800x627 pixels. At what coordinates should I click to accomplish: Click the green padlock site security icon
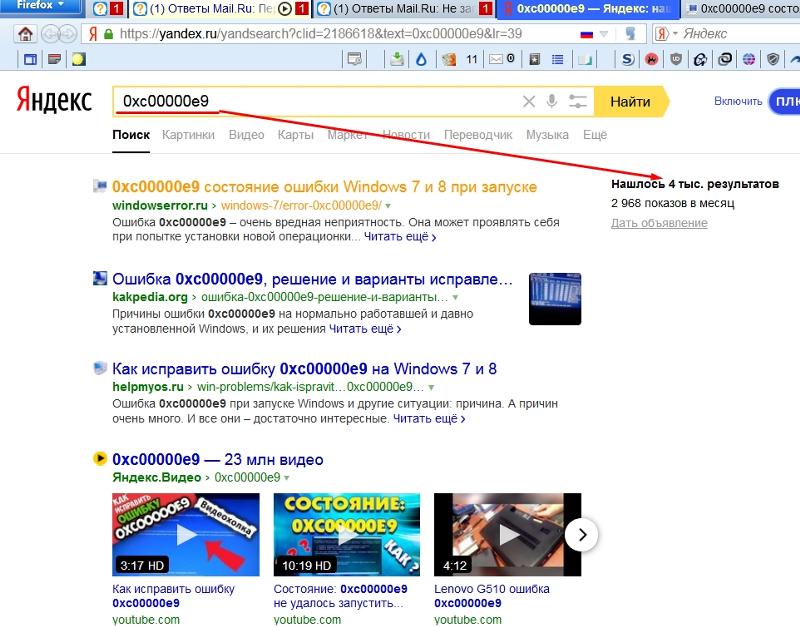108,34
